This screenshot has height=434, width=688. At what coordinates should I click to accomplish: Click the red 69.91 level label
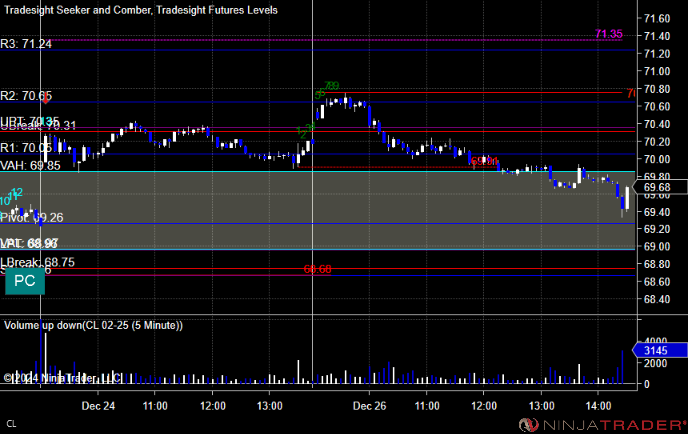point(484,161)
